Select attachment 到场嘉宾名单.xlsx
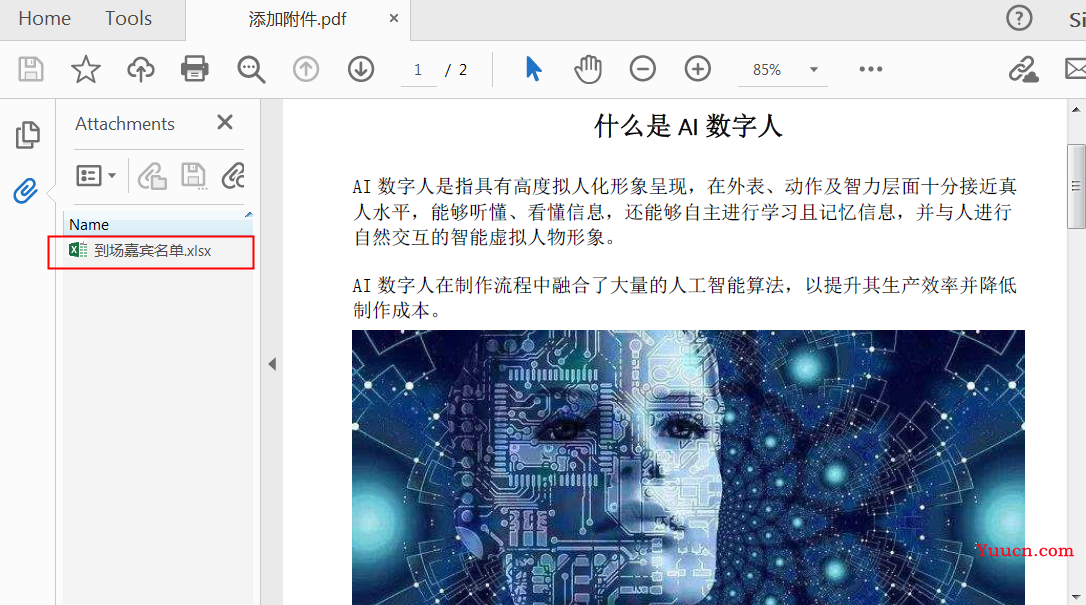The image size is (1086, 605). point(151,251)
